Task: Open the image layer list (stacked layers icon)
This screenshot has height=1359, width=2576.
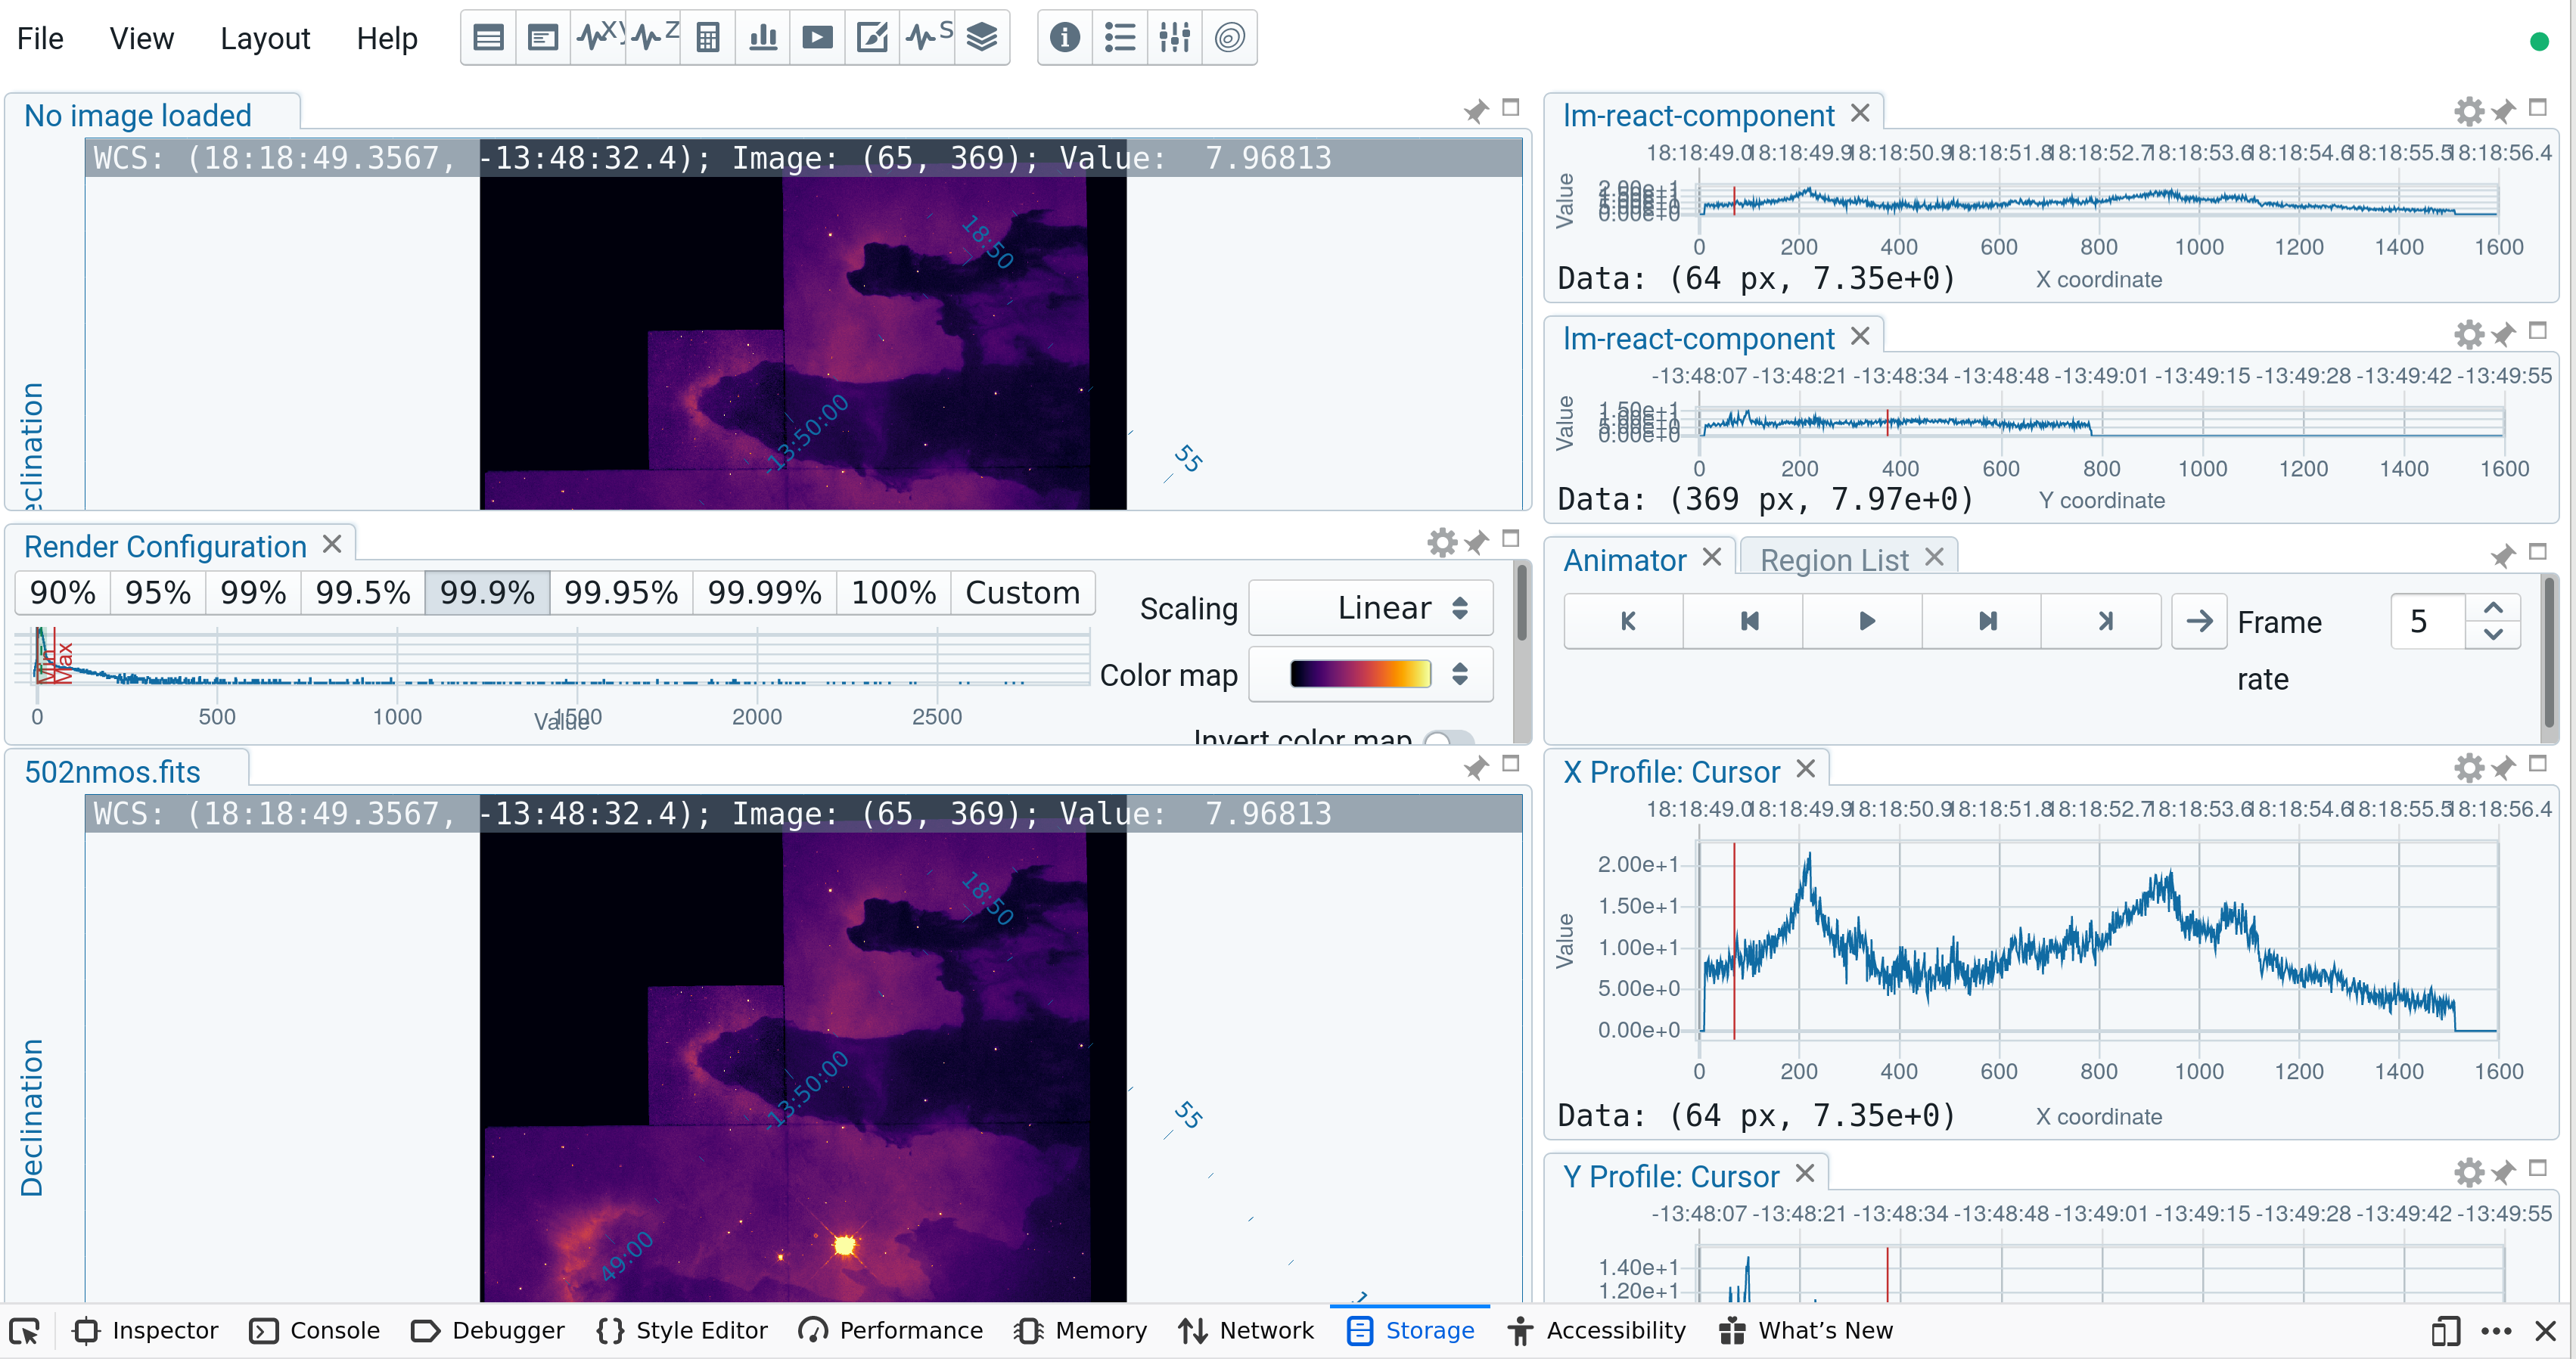Action: coord(983,37)
